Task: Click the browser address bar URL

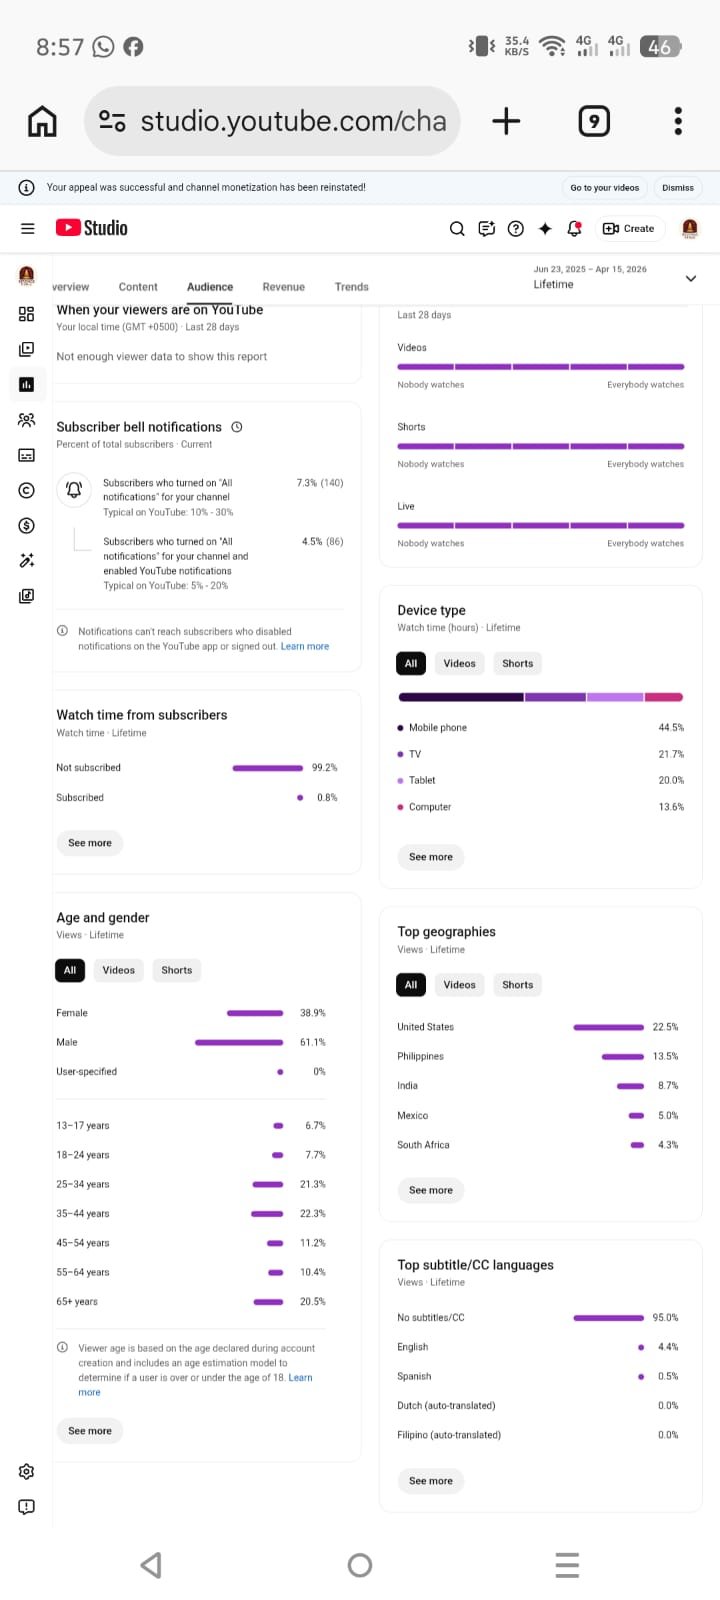Action: pos(292,121)
